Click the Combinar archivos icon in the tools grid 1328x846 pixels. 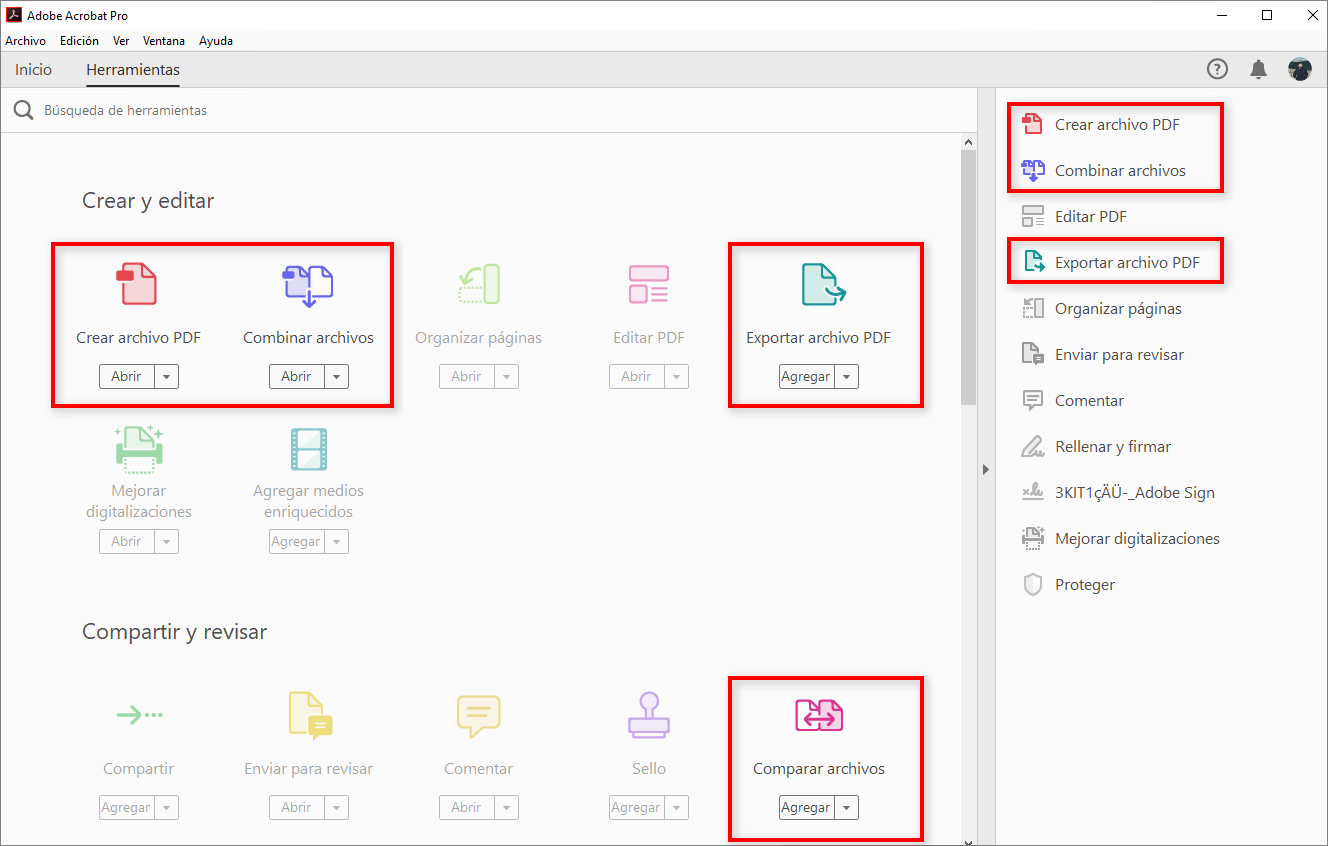point(308,285)
